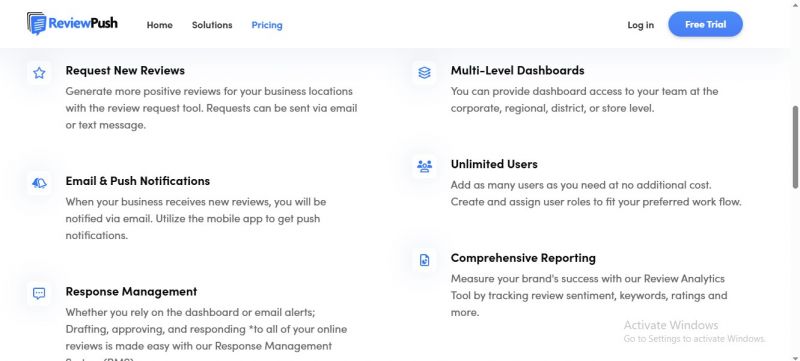Click the paragraph starting 'Add as many users'

click(596, 193)
